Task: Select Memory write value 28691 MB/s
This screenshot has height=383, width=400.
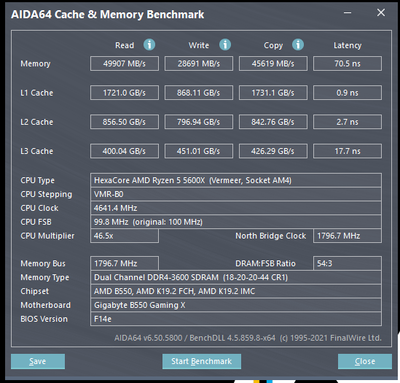Action: coord(199,64)
